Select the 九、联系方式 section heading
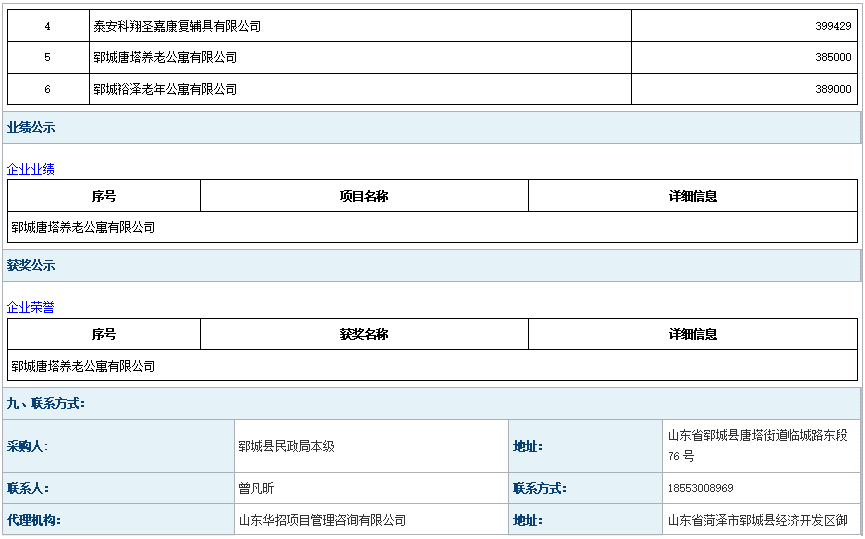Screen dimensions: 865x539 (46, 404)
